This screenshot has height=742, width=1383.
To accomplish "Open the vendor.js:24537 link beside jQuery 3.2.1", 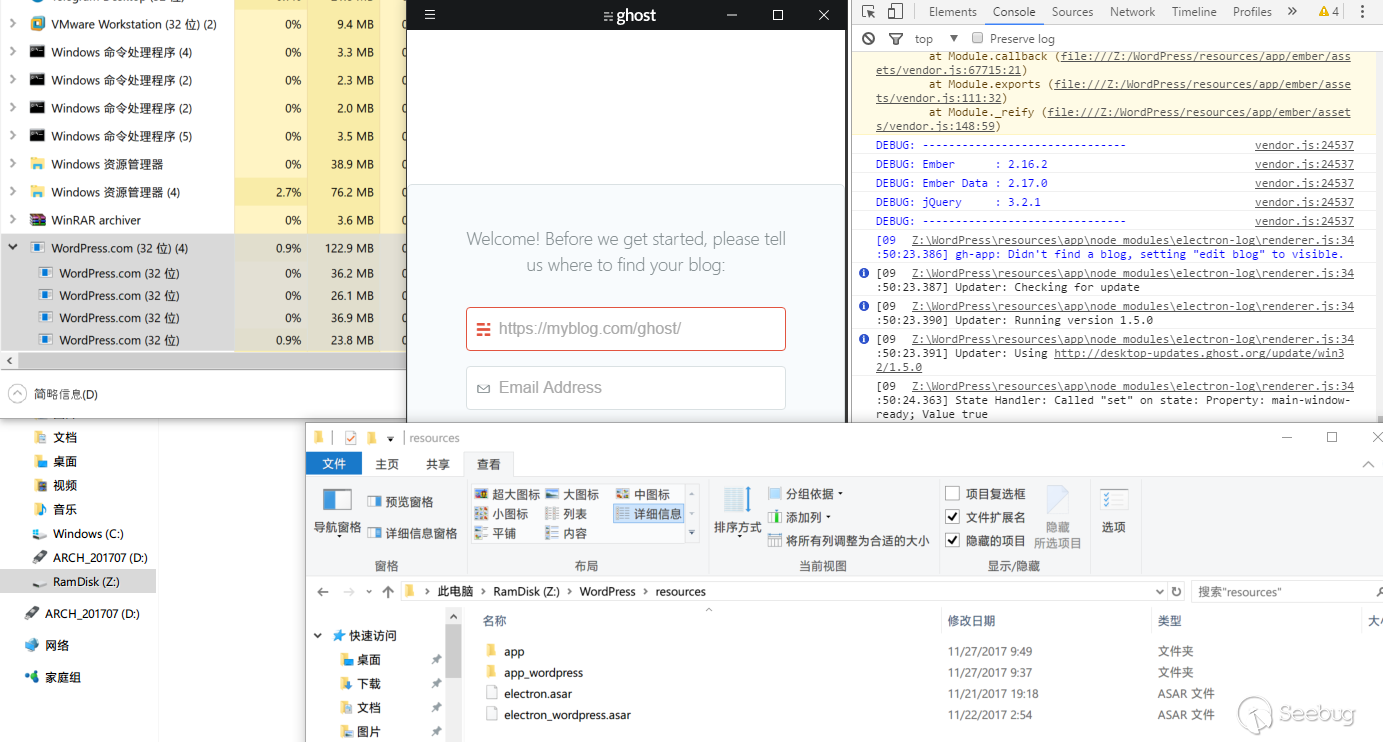I will click(1304, 202).
